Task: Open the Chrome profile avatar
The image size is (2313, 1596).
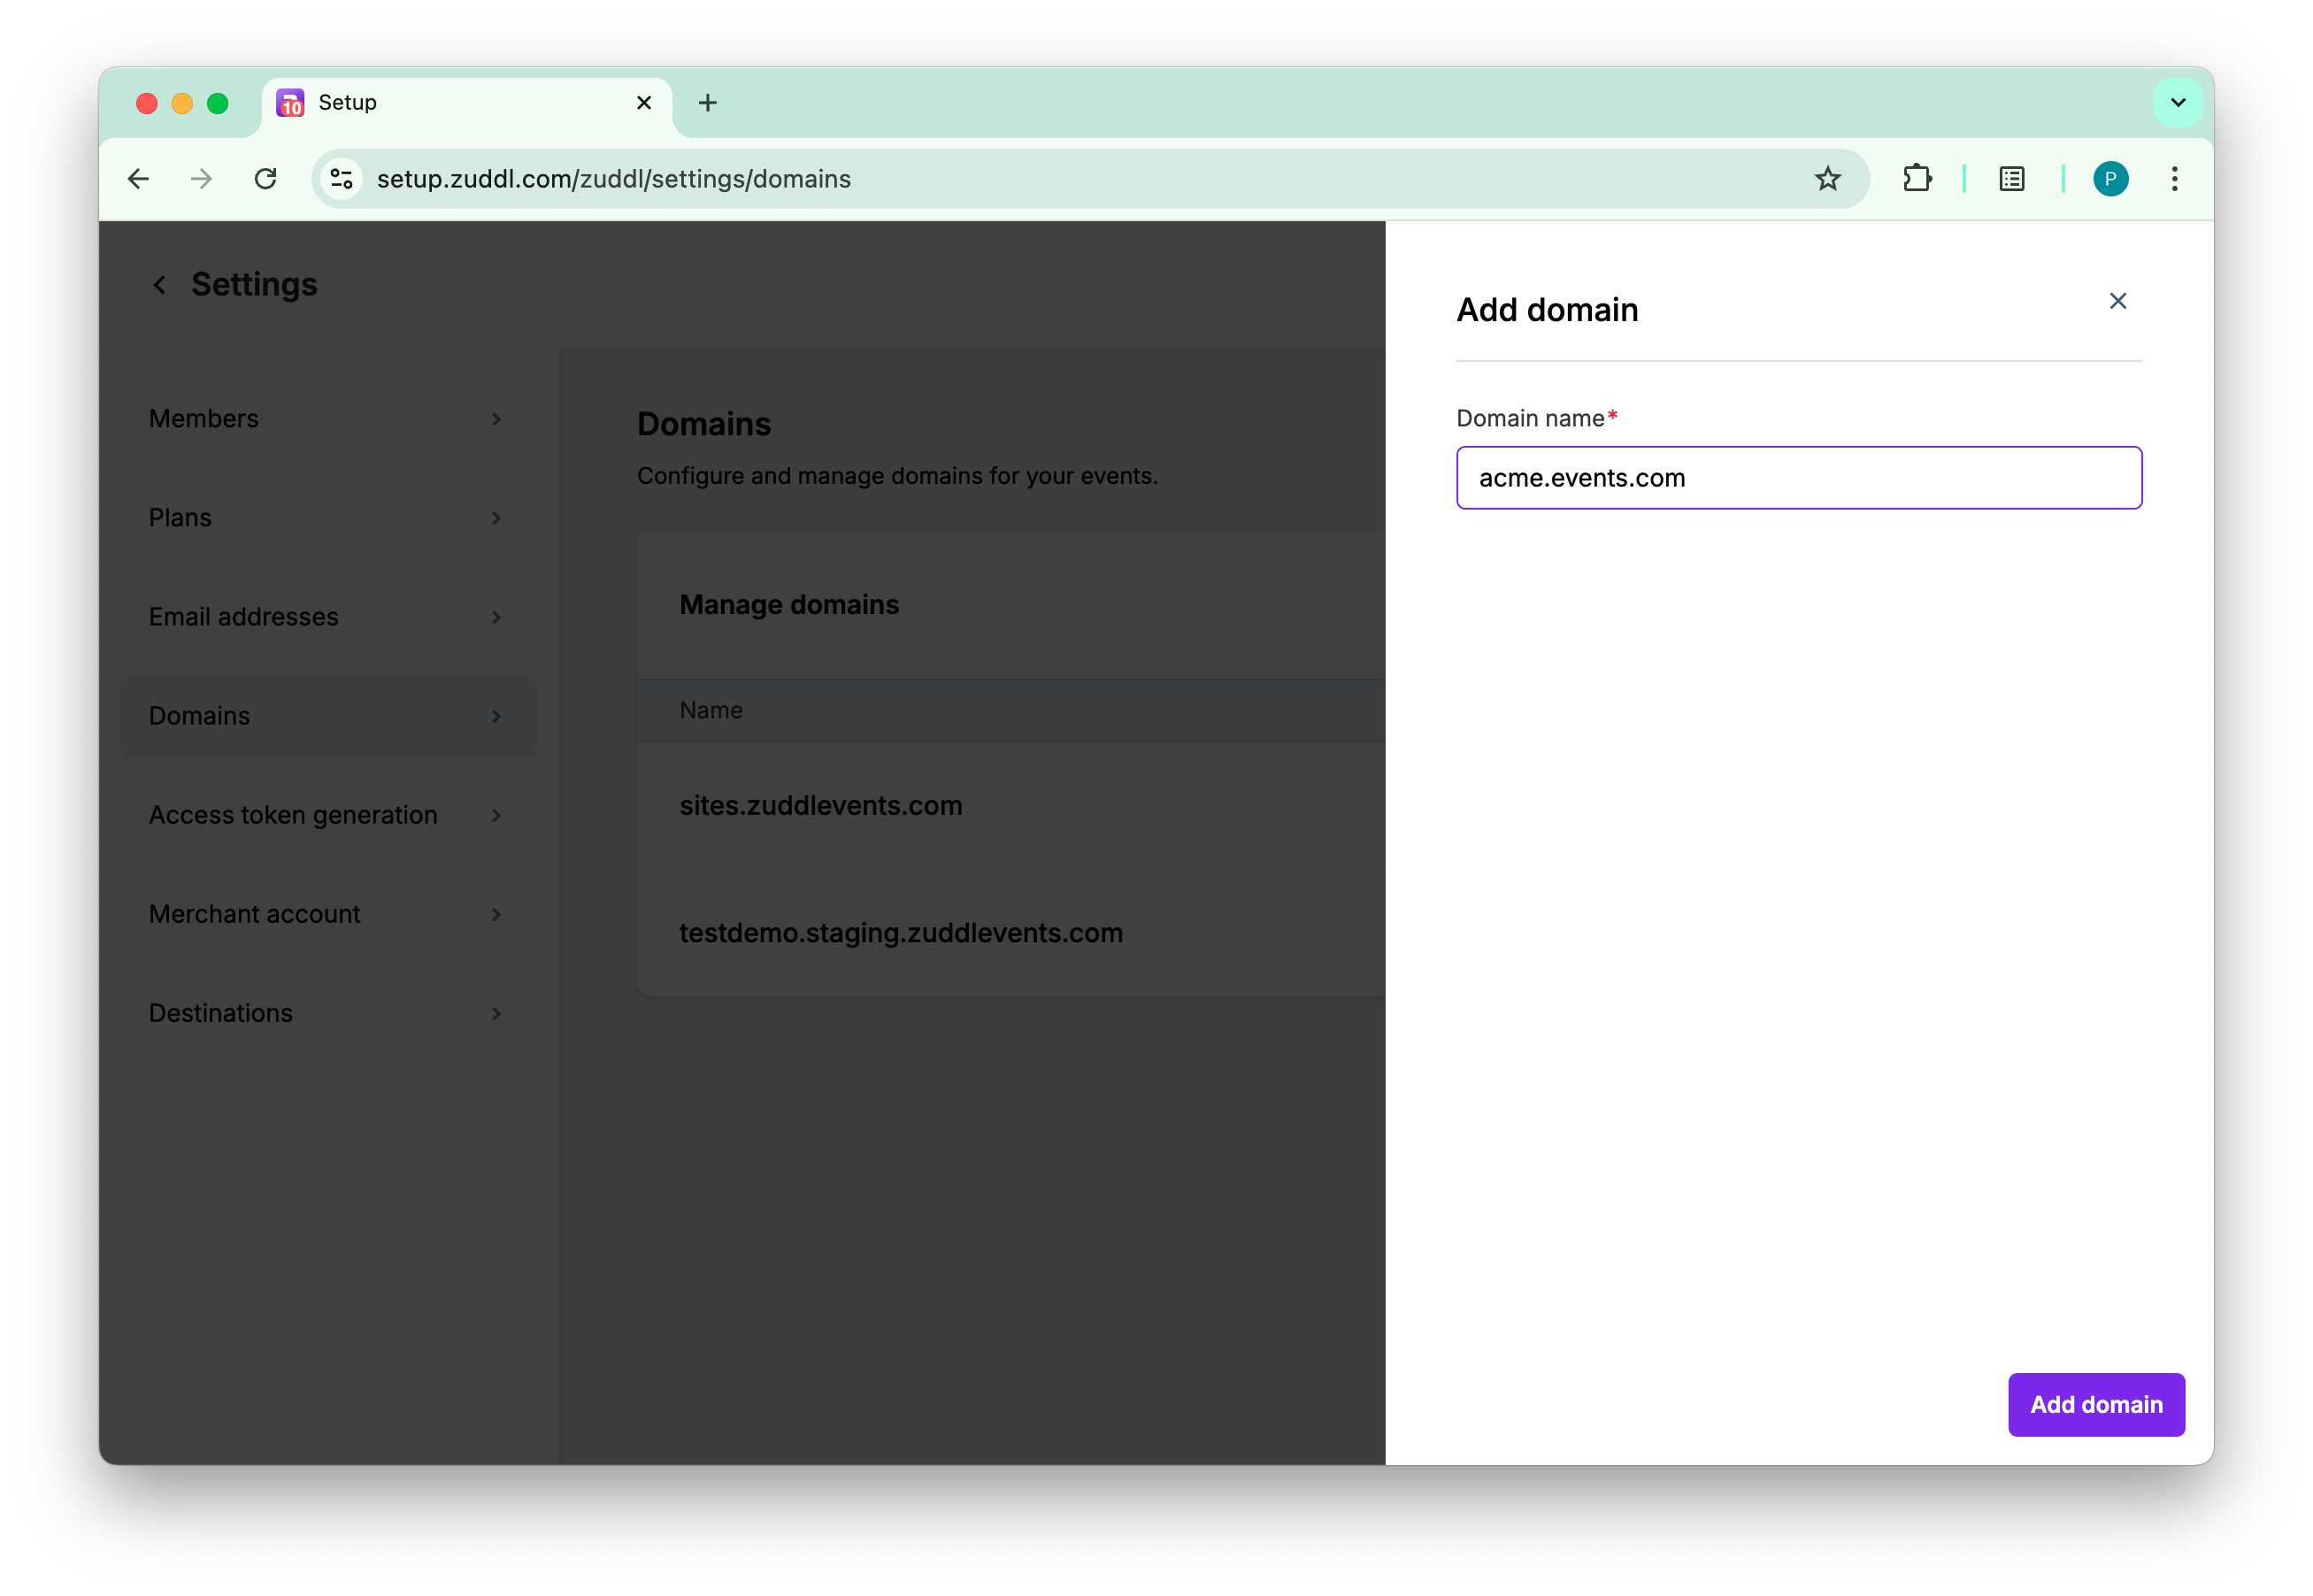Action: [x=2110, y=179]
